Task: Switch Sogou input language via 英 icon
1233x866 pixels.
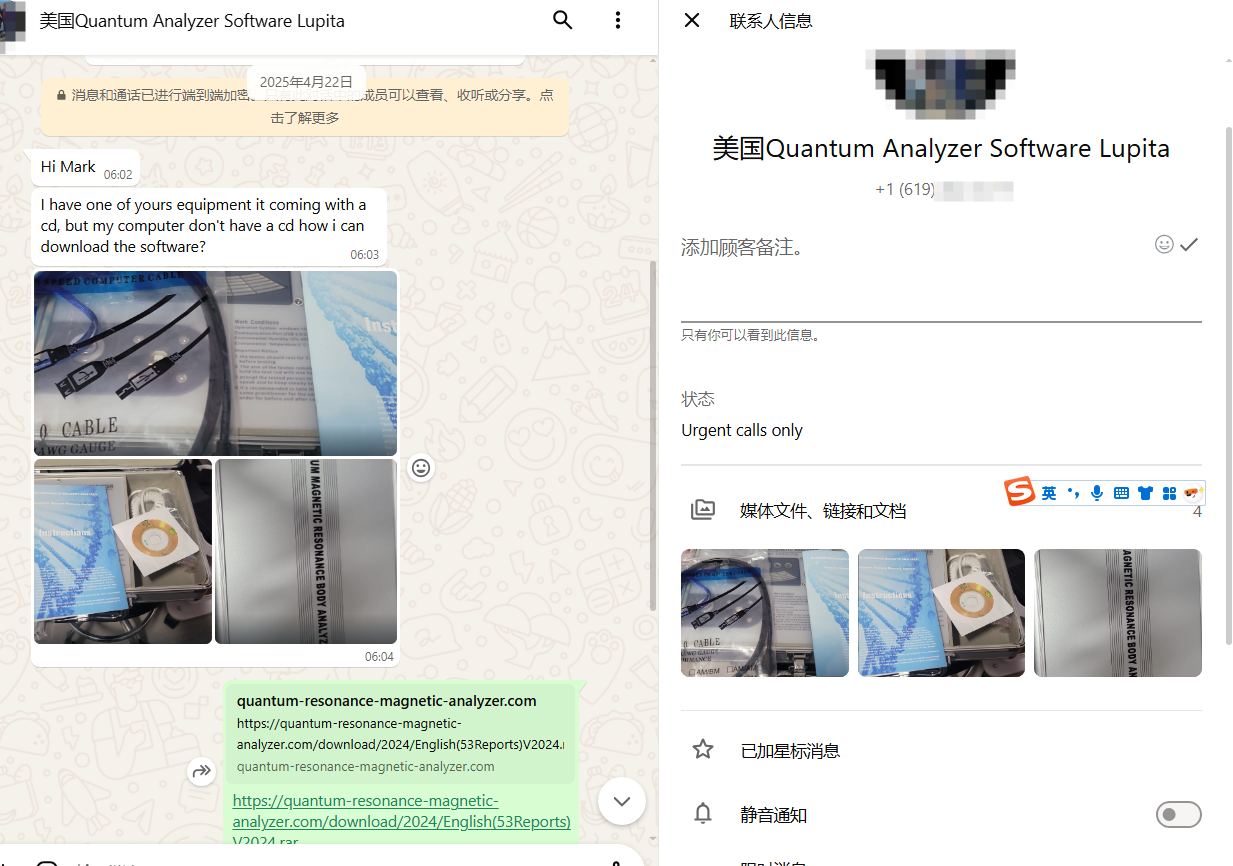Action: pyautogui.click(x=1048, y=493)
